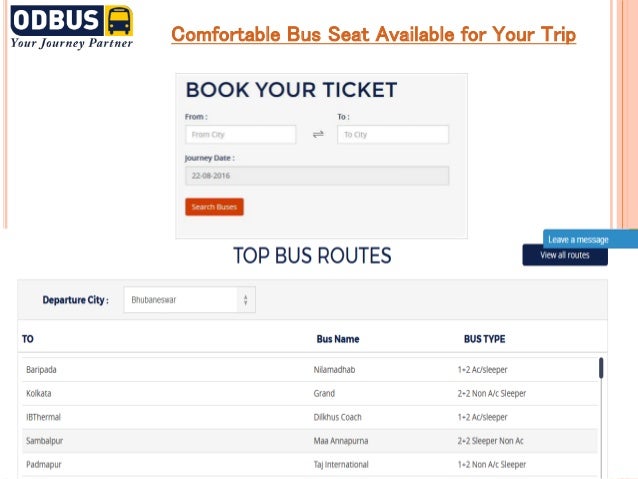Click the ODBUS bus logo icon
Screen dimensions: 638x479
119,20
